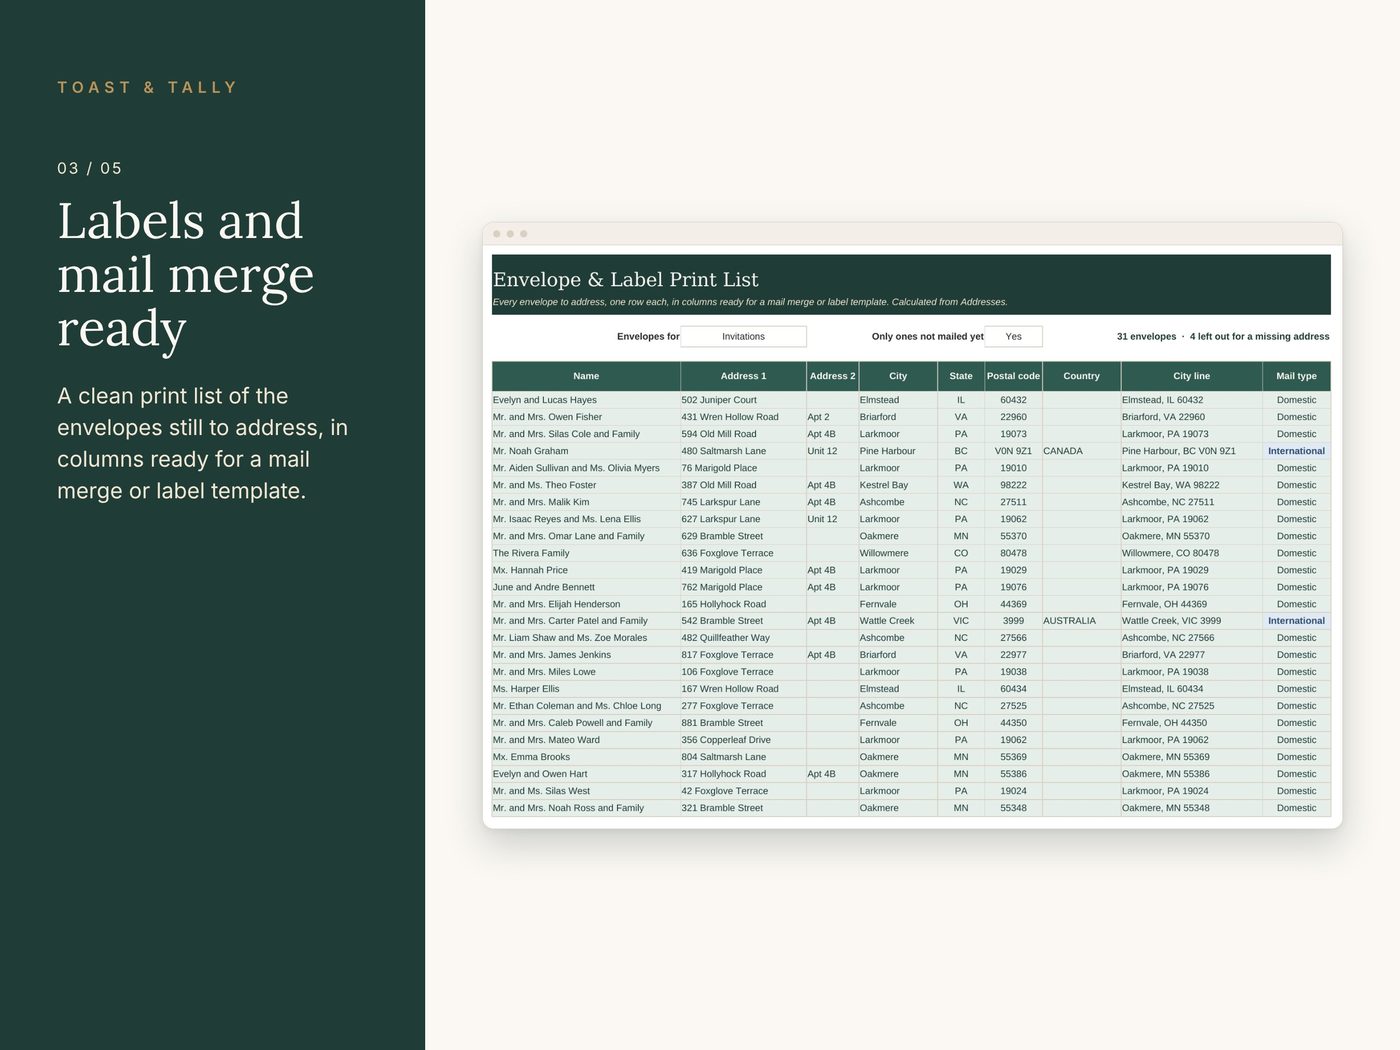Click postal code '98222'
This screenshot has height=1050, width=1400.
click(x=1013, y=485)
